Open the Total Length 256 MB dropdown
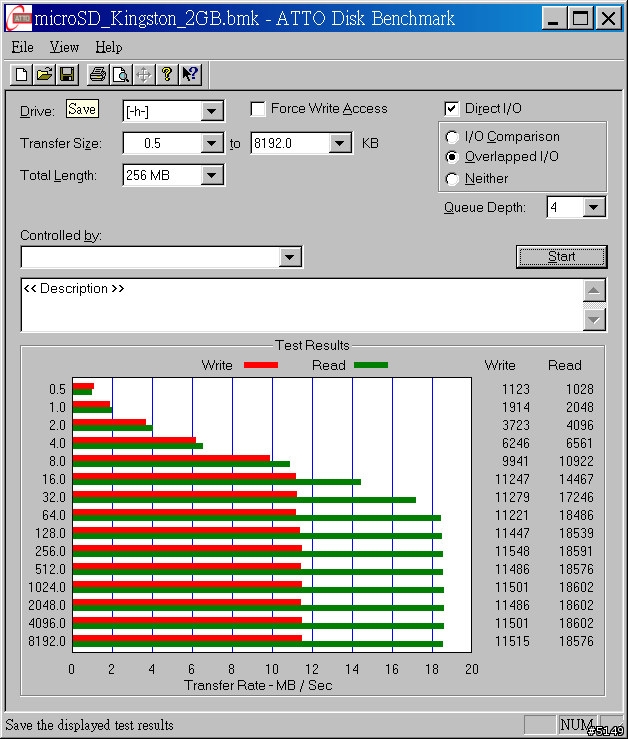 [x=212, y=175]
